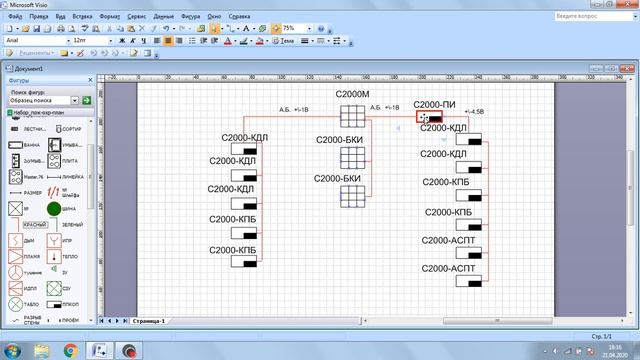
Task: Open the Вид menu
Action: coord(60,17)
